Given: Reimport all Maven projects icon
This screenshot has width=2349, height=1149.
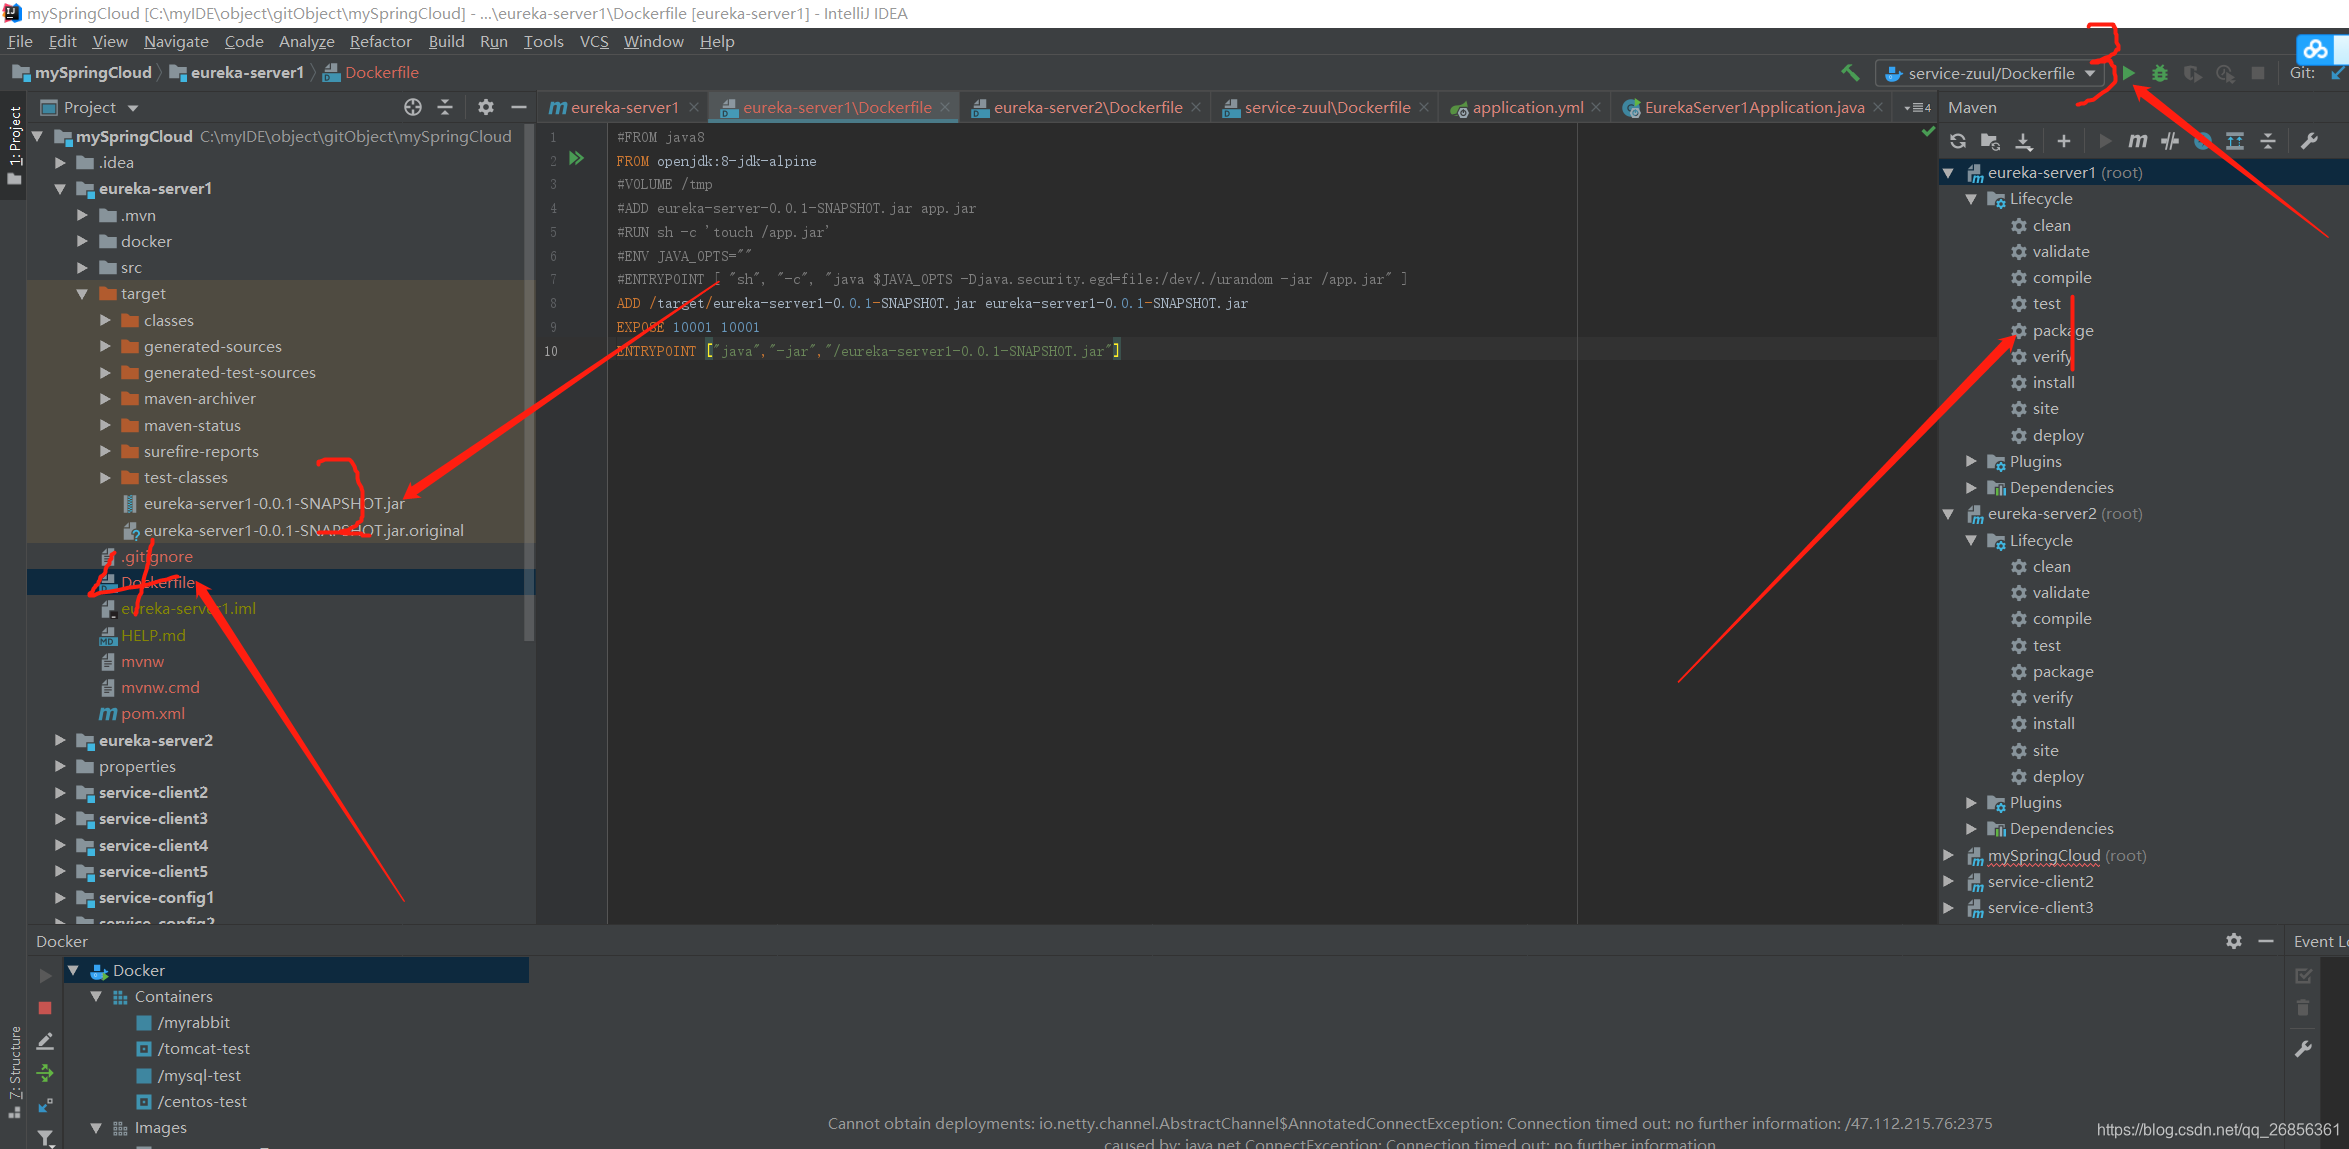Looking at the screenshot, I should click(1958, 141).
